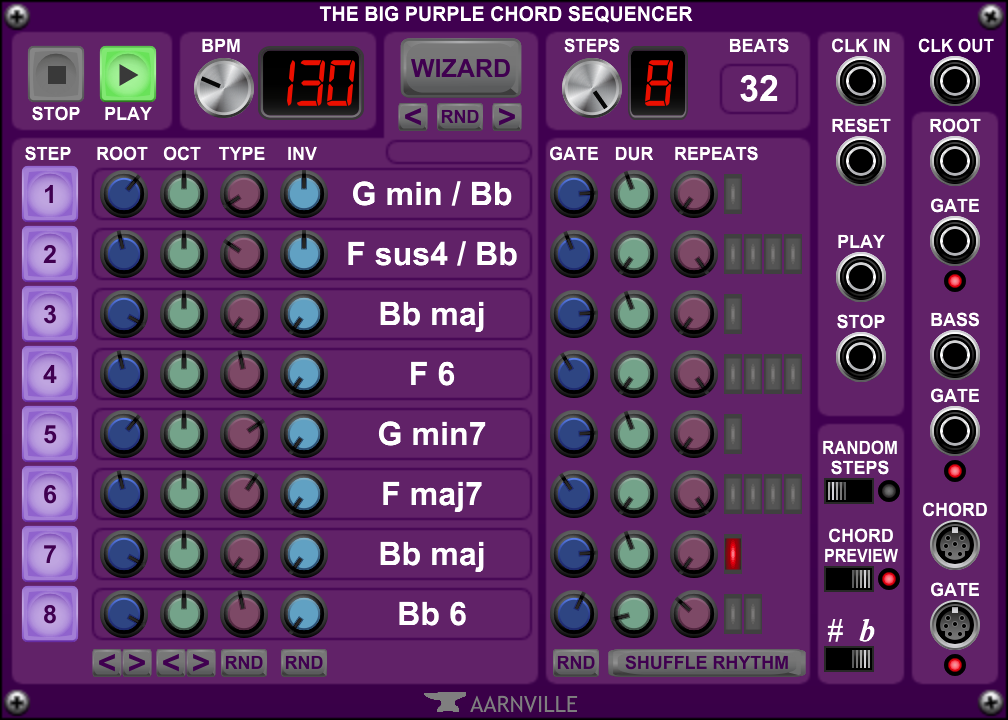This screenshot has height=720, width=1008.
Task: Click the PLAY input jack
Action: point(860,277)
